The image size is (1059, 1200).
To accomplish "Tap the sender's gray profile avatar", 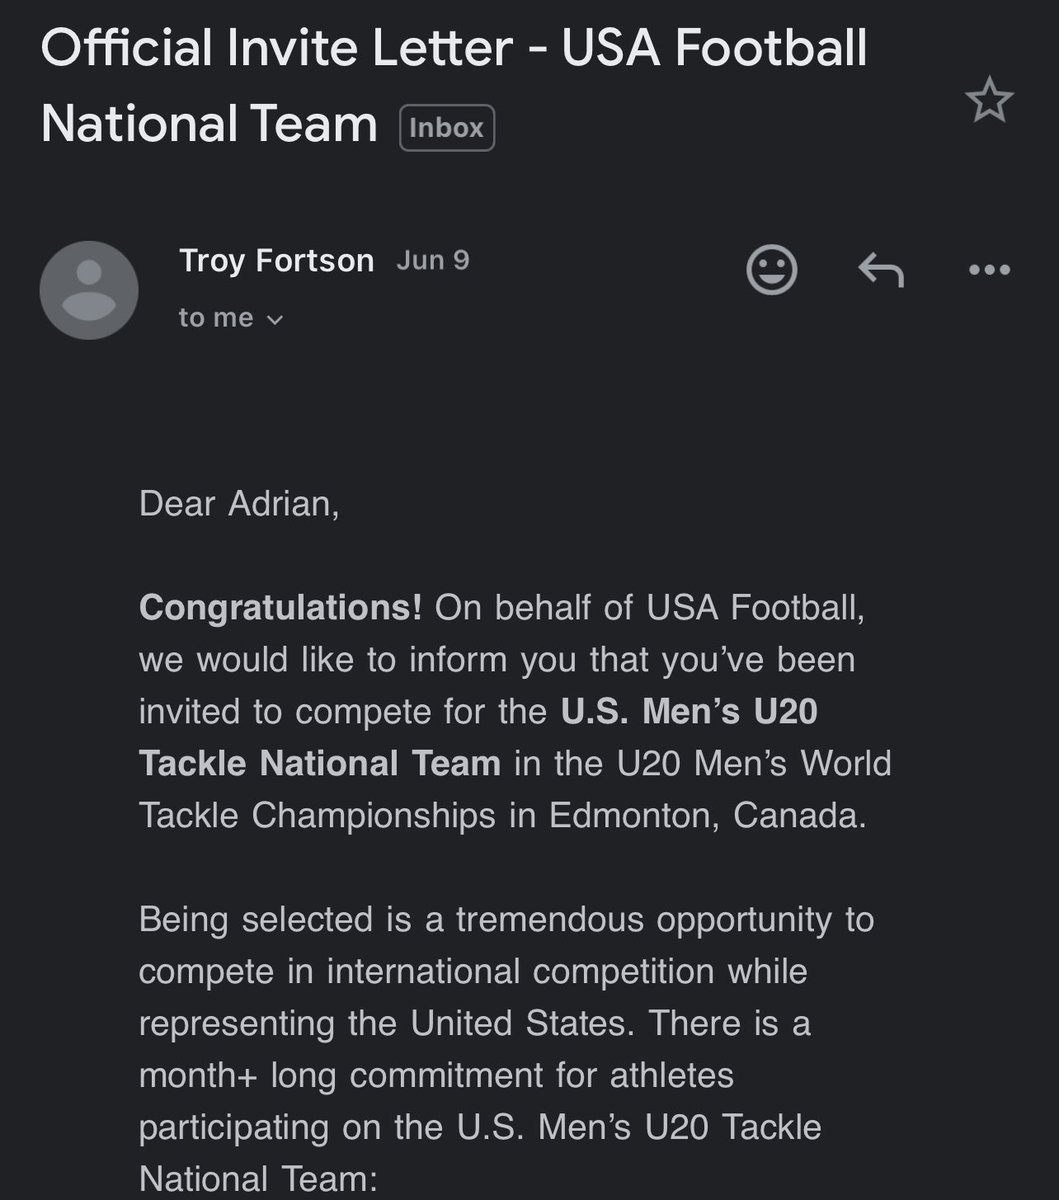I will 89,290.
